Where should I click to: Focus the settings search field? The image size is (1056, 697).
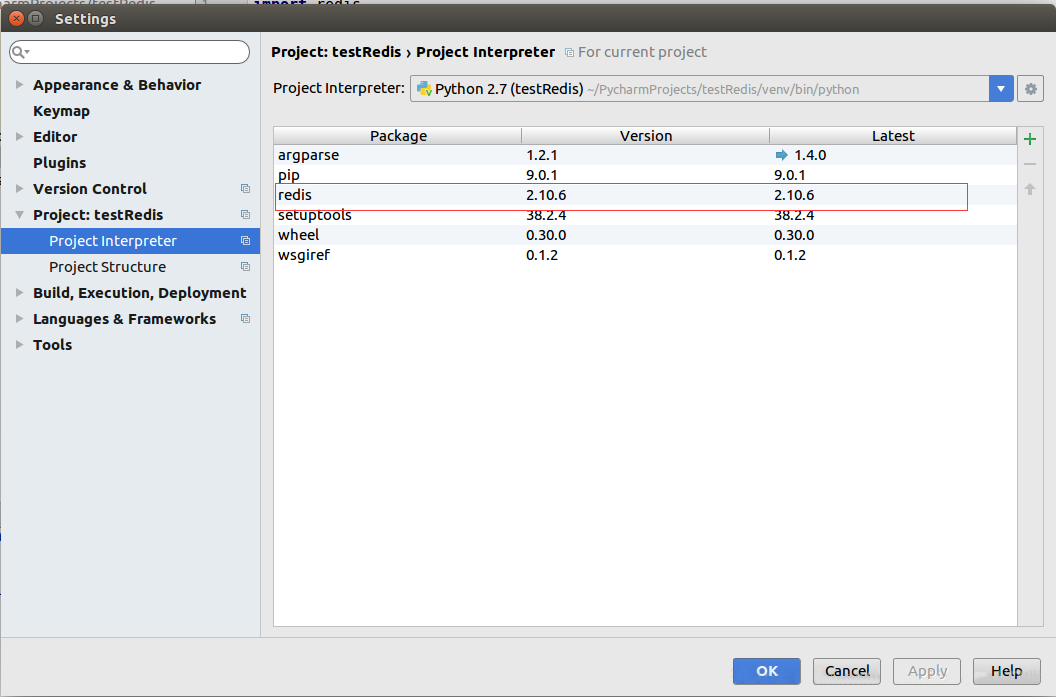pyautogui.click(x=129, y=52)
